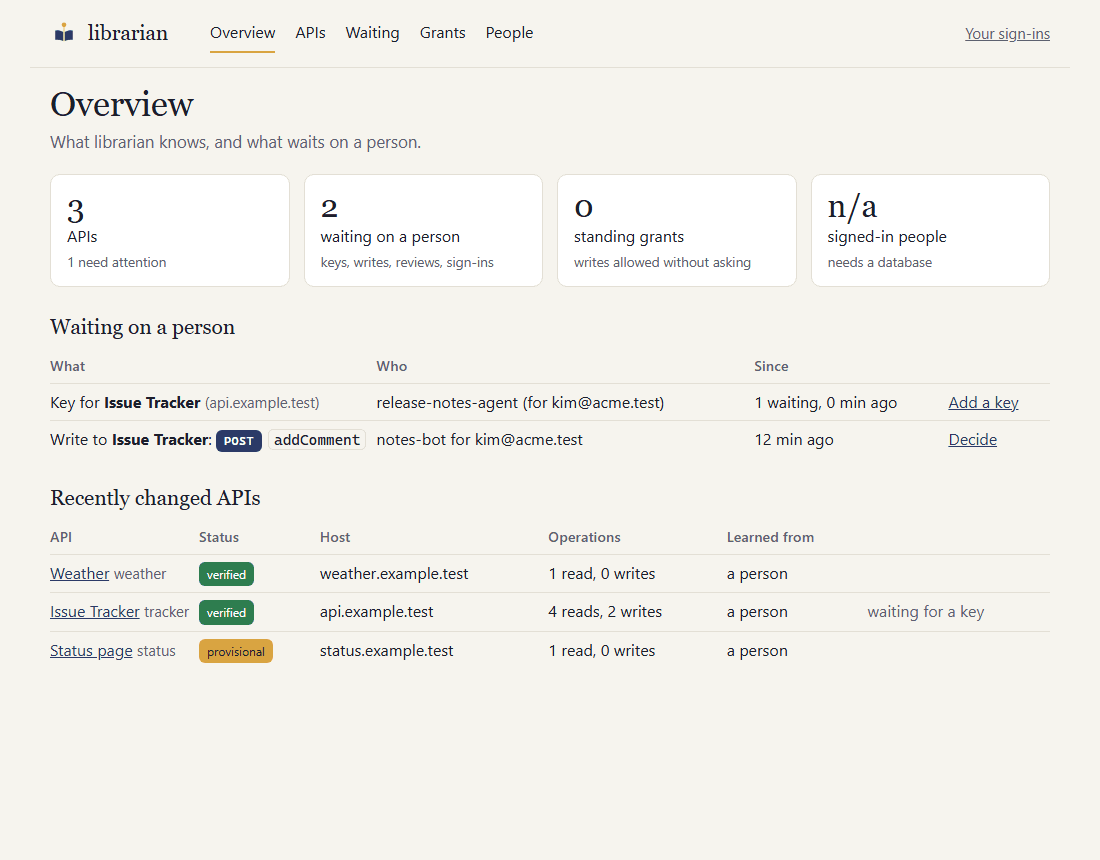Click '1 read, 0 writes' in Weather row
Image resolution: width=1100 pixels, height=860 pixels.
point(601,574)
